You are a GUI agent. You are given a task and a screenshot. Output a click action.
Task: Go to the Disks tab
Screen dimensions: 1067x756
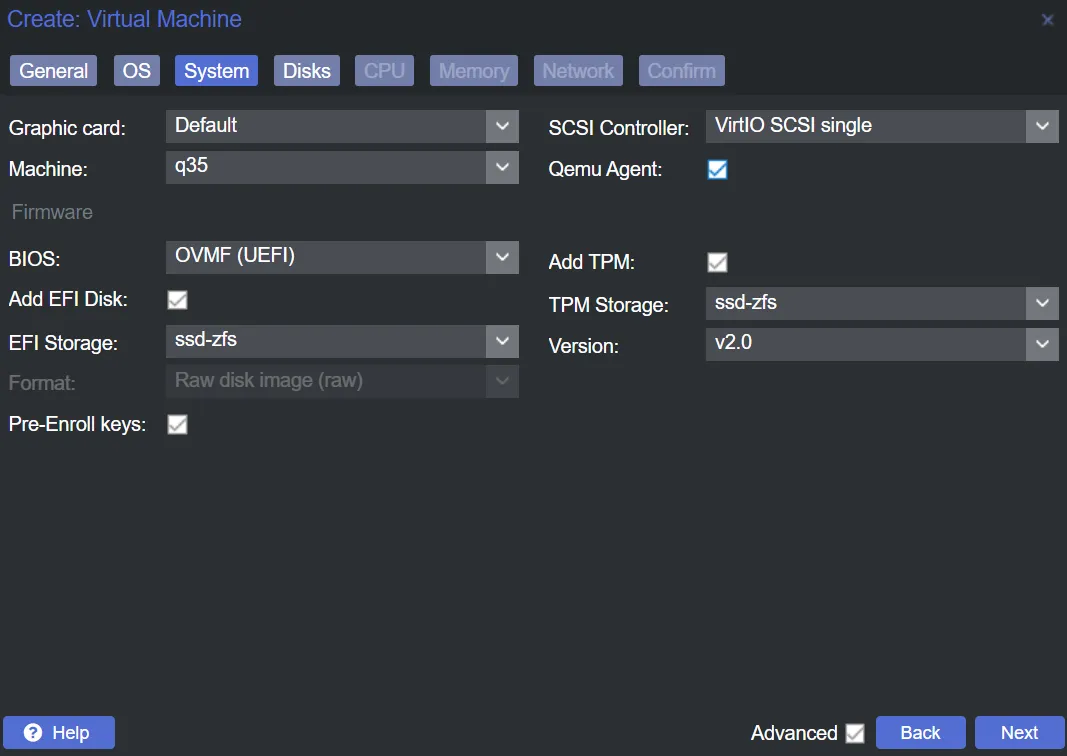[306, 71]
